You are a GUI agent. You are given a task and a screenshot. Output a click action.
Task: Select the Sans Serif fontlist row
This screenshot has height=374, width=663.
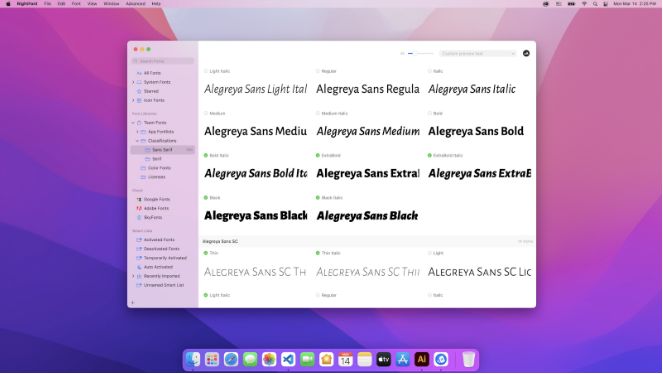click(x=163, y=150)
